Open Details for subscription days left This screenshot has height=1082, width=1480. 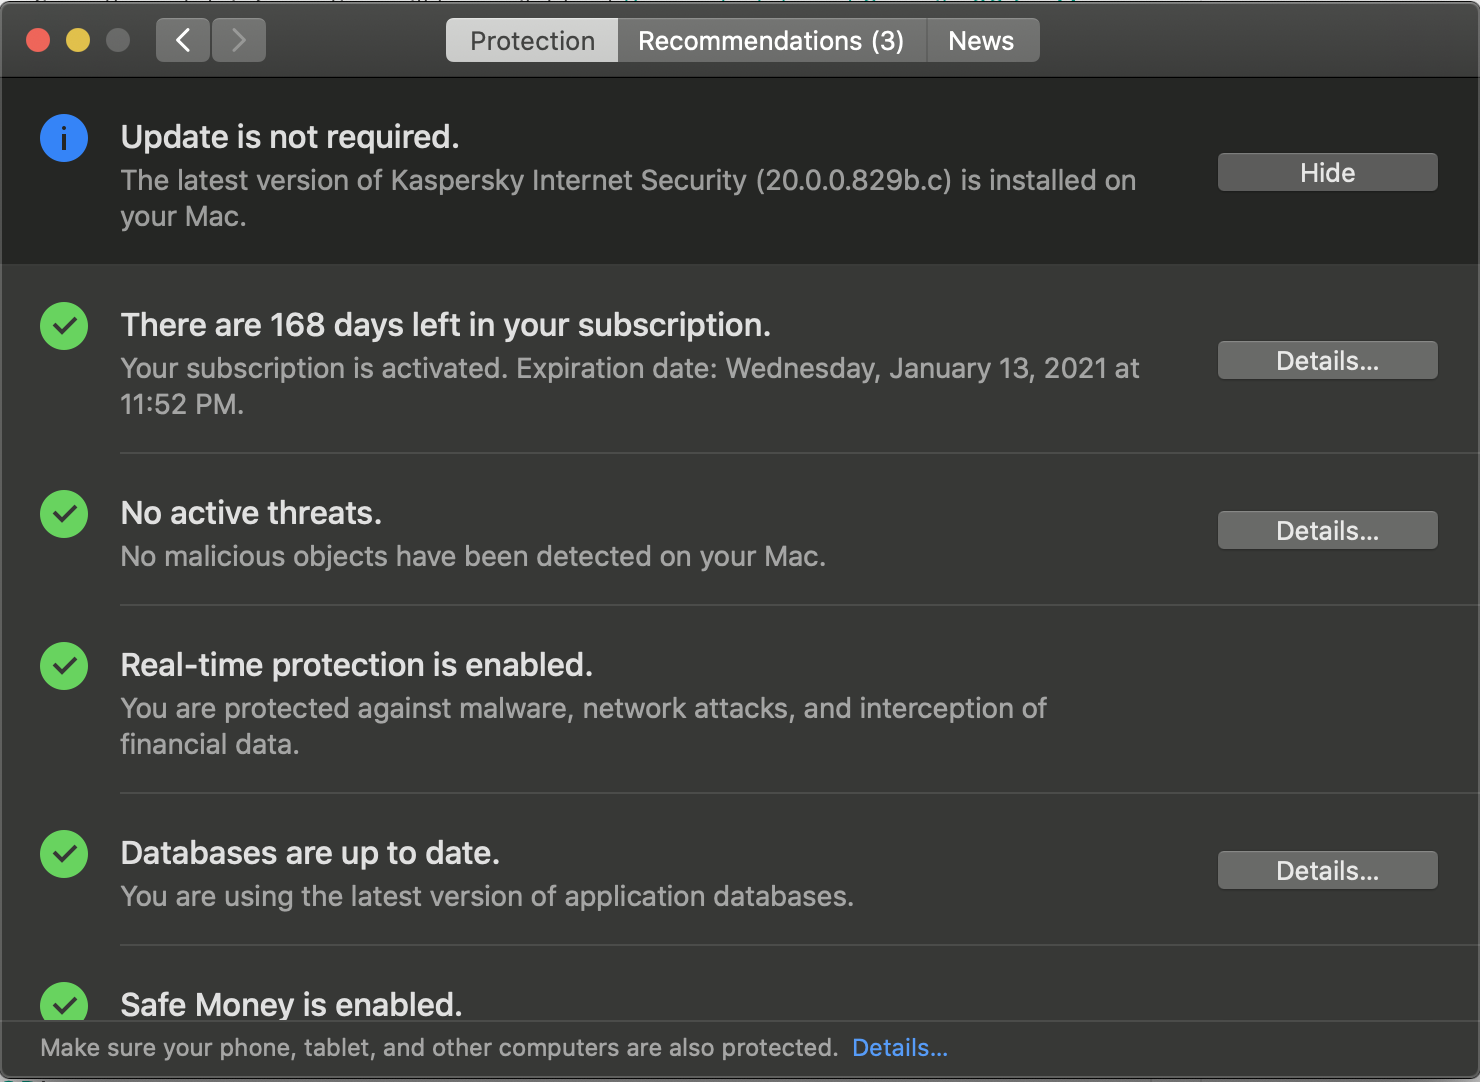click(x=1327, y=360)
